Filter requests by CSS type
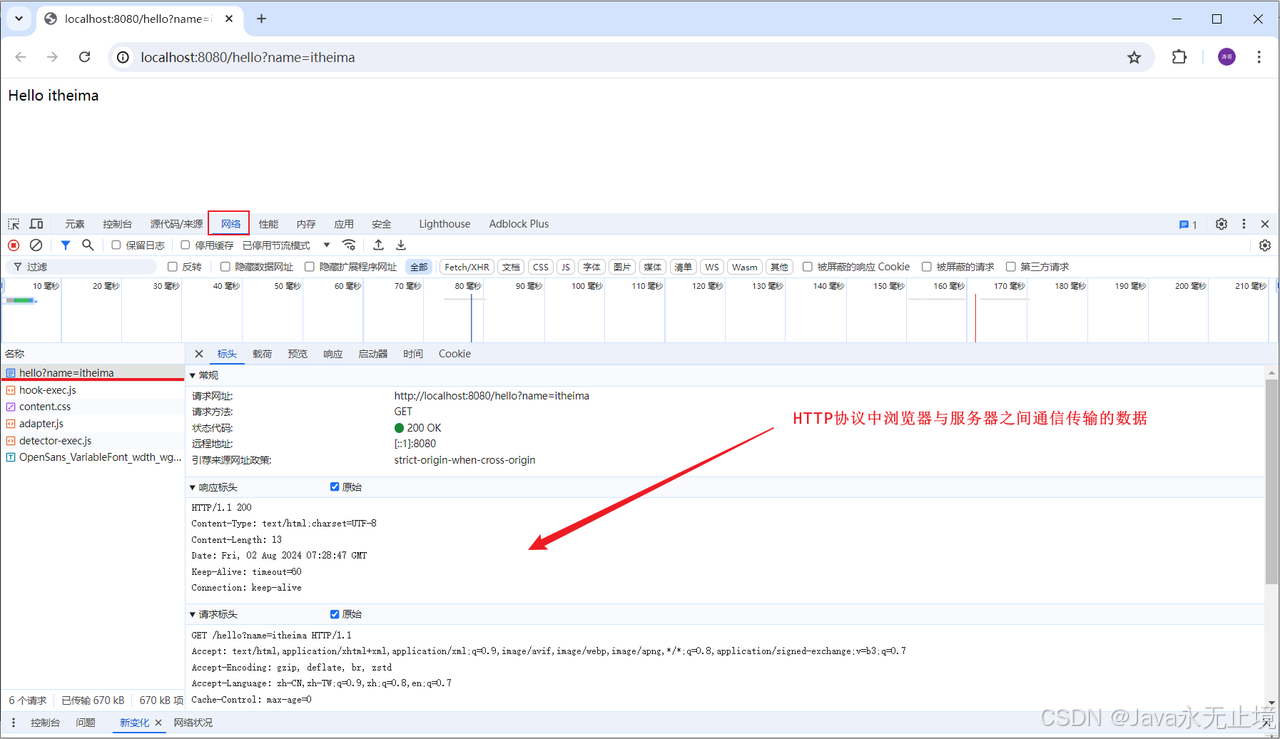 tap(540, 267)
